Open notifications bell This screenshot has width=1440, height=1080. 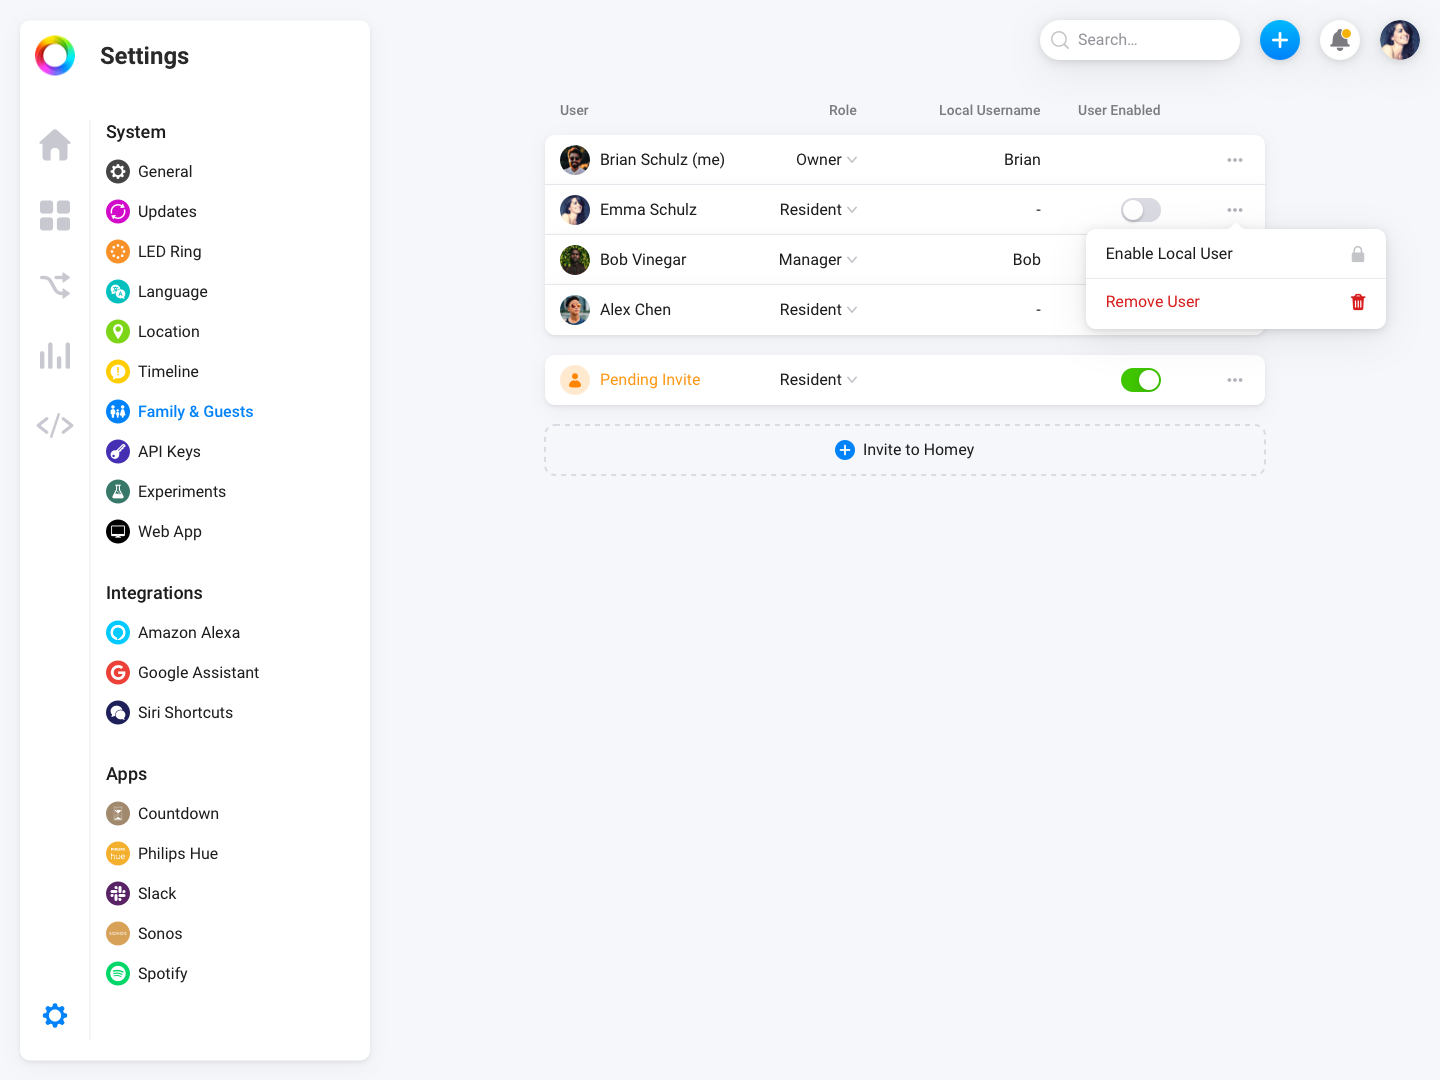1340,40
